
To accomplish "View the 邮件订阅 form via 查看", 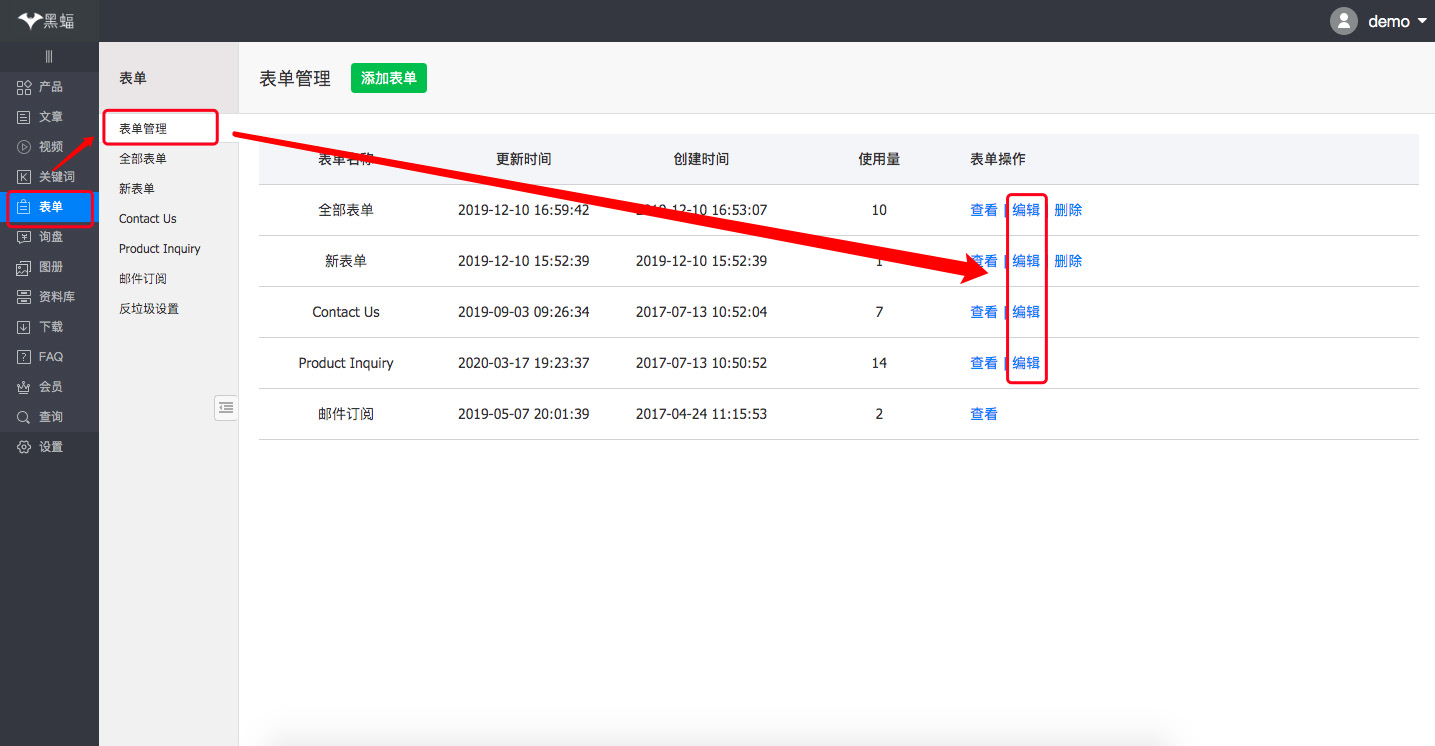I will coord(983,414).
